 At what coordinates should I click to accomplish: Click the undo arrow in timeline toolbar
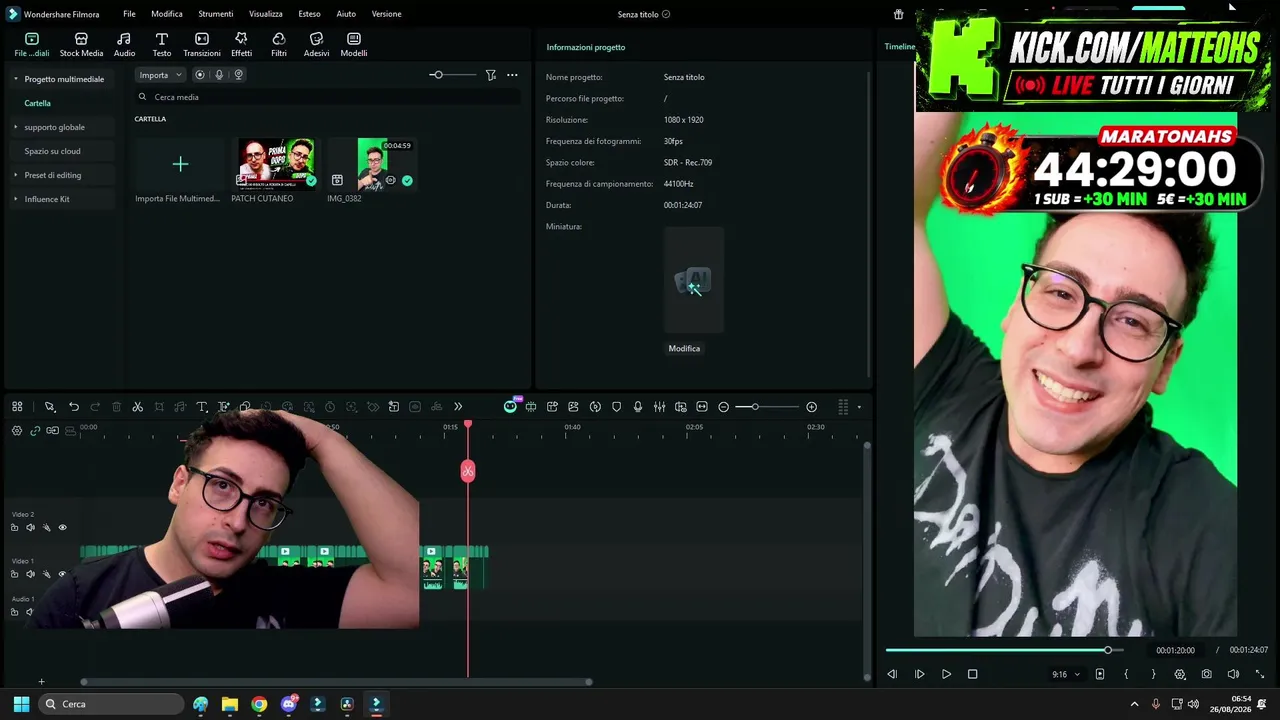(x=74, y=407)
